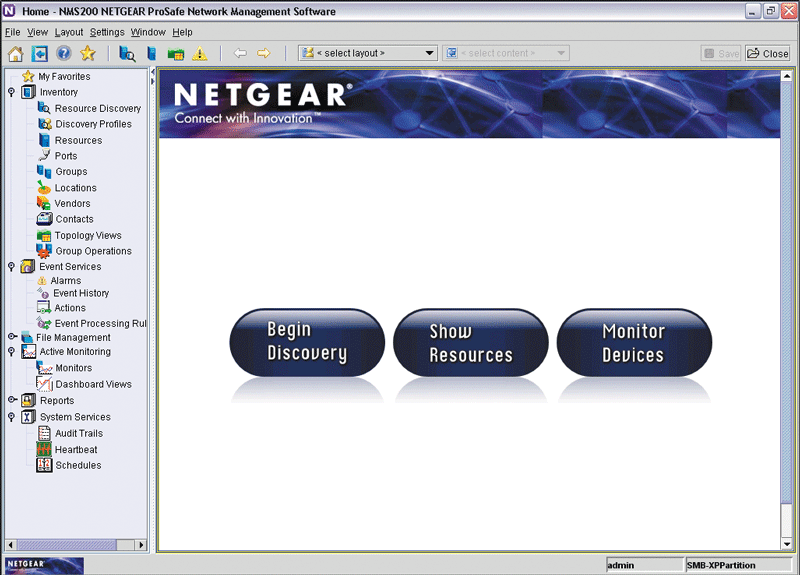Select Topology Views in the Inventory tree

(88, 236)
